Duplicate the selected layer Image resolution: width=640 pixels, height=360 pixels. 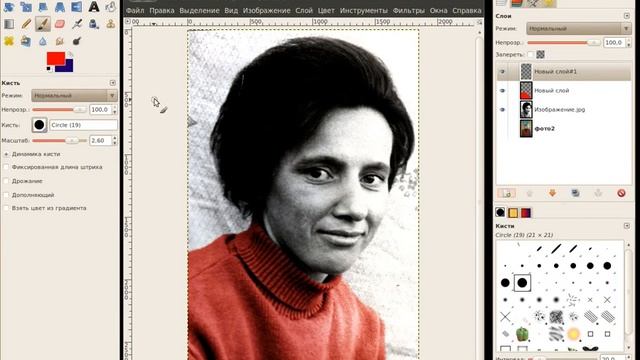[576, 193]
